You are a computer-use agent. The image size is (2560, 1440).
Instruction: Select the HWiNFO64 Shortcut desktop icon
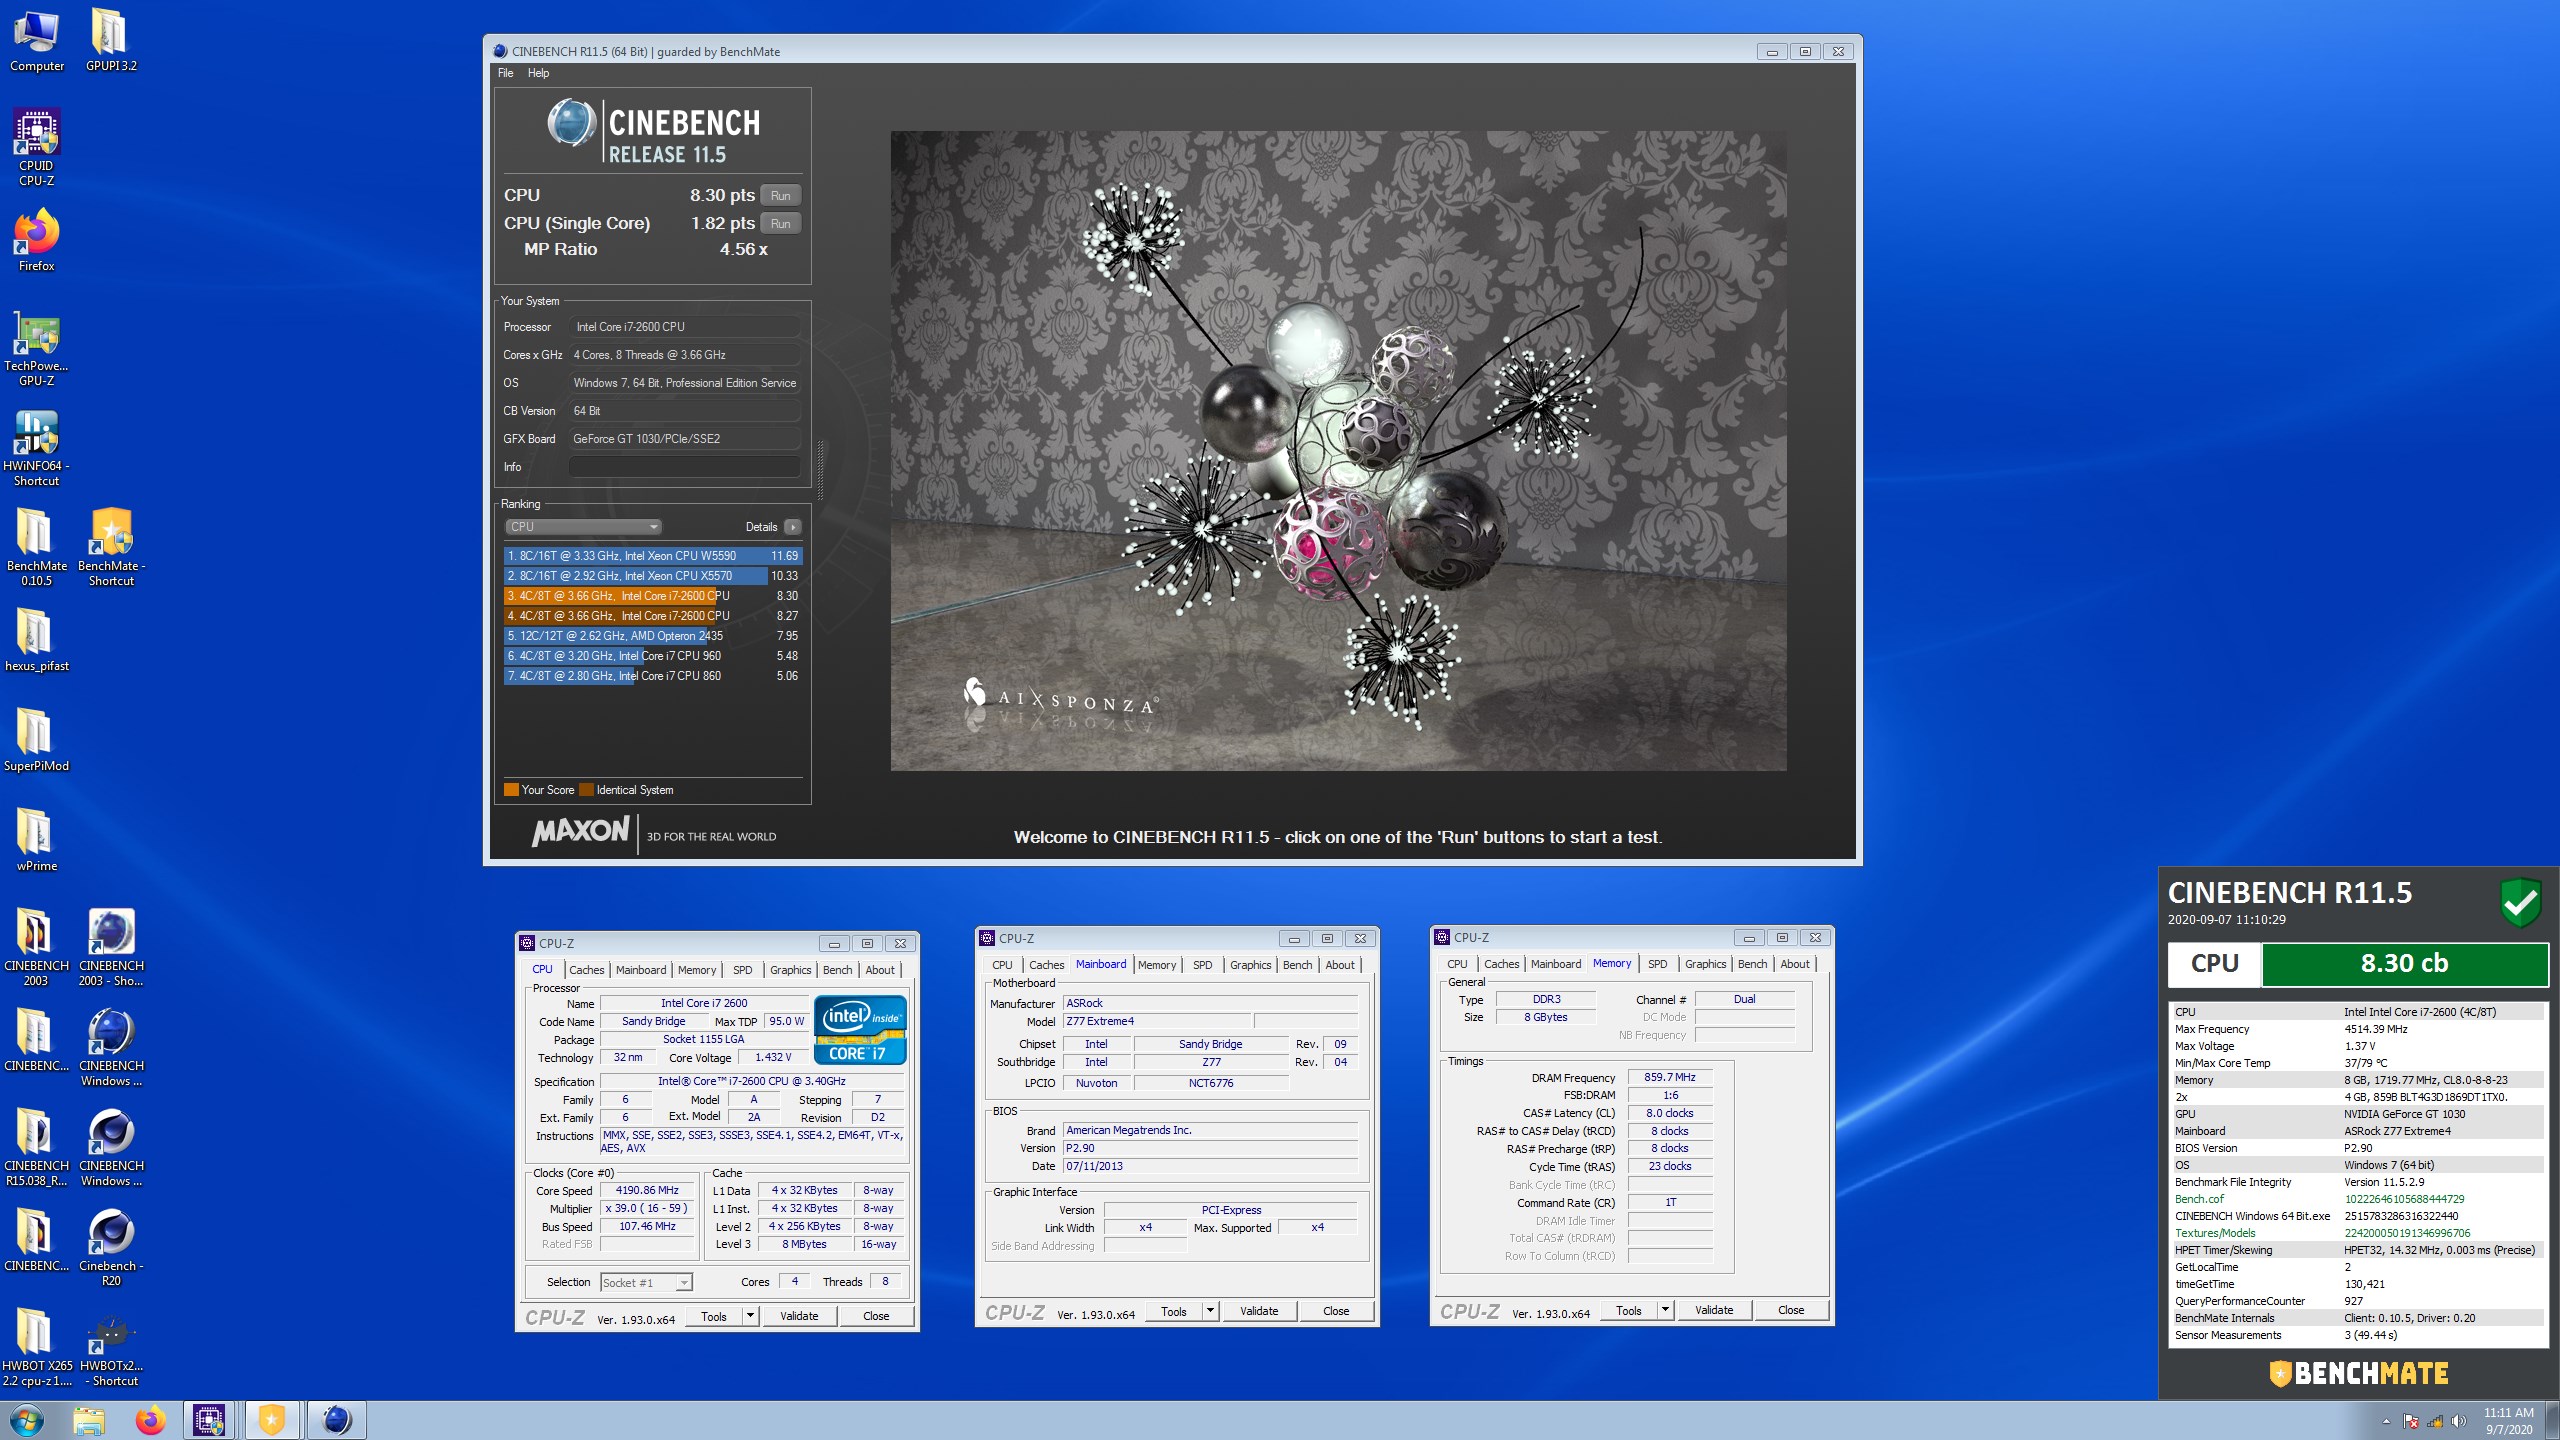[x=37, y=448]
